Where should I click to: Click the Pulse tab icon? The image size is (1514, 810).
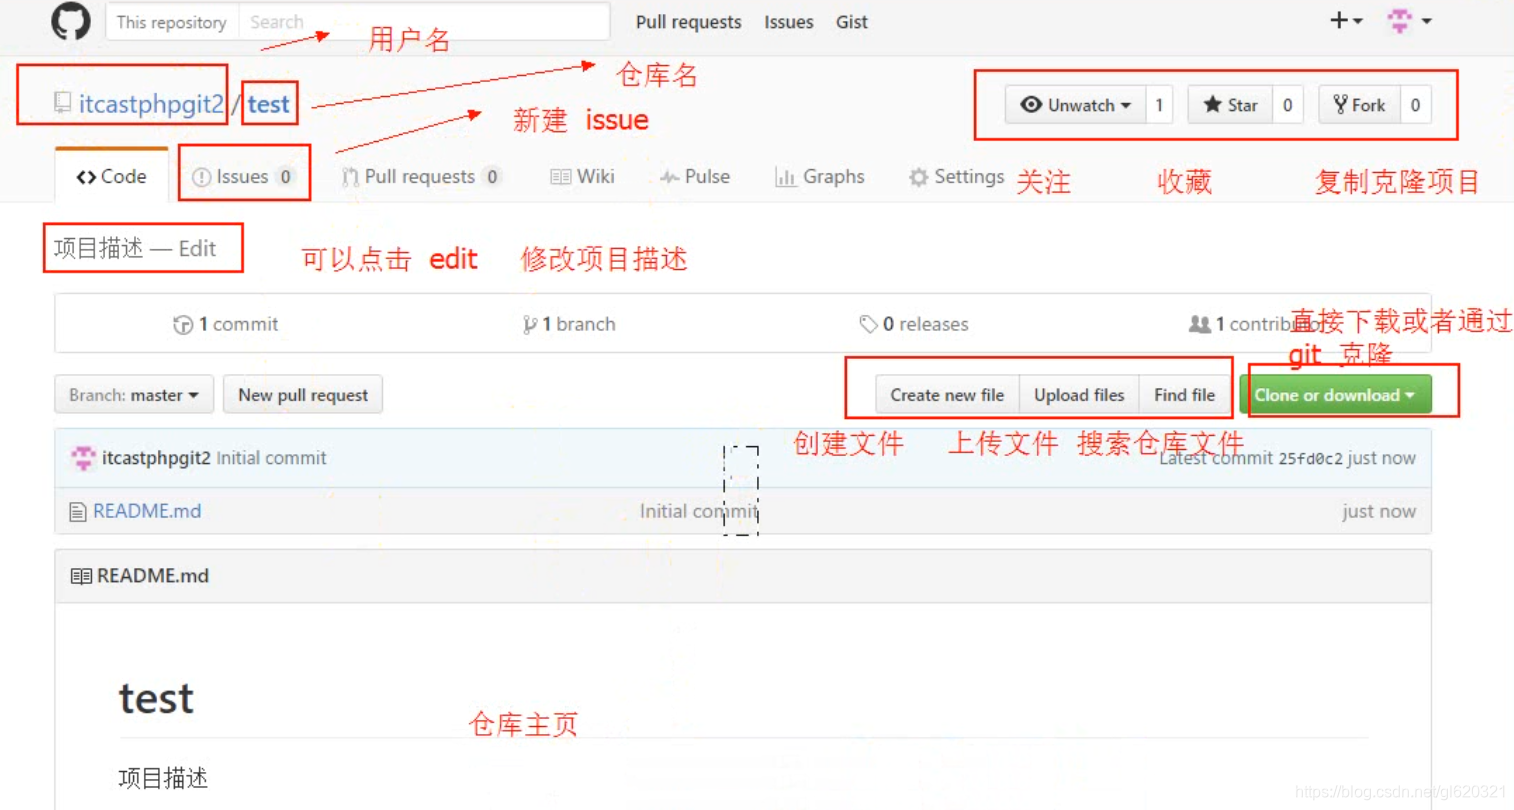click(x=669, y=177)
